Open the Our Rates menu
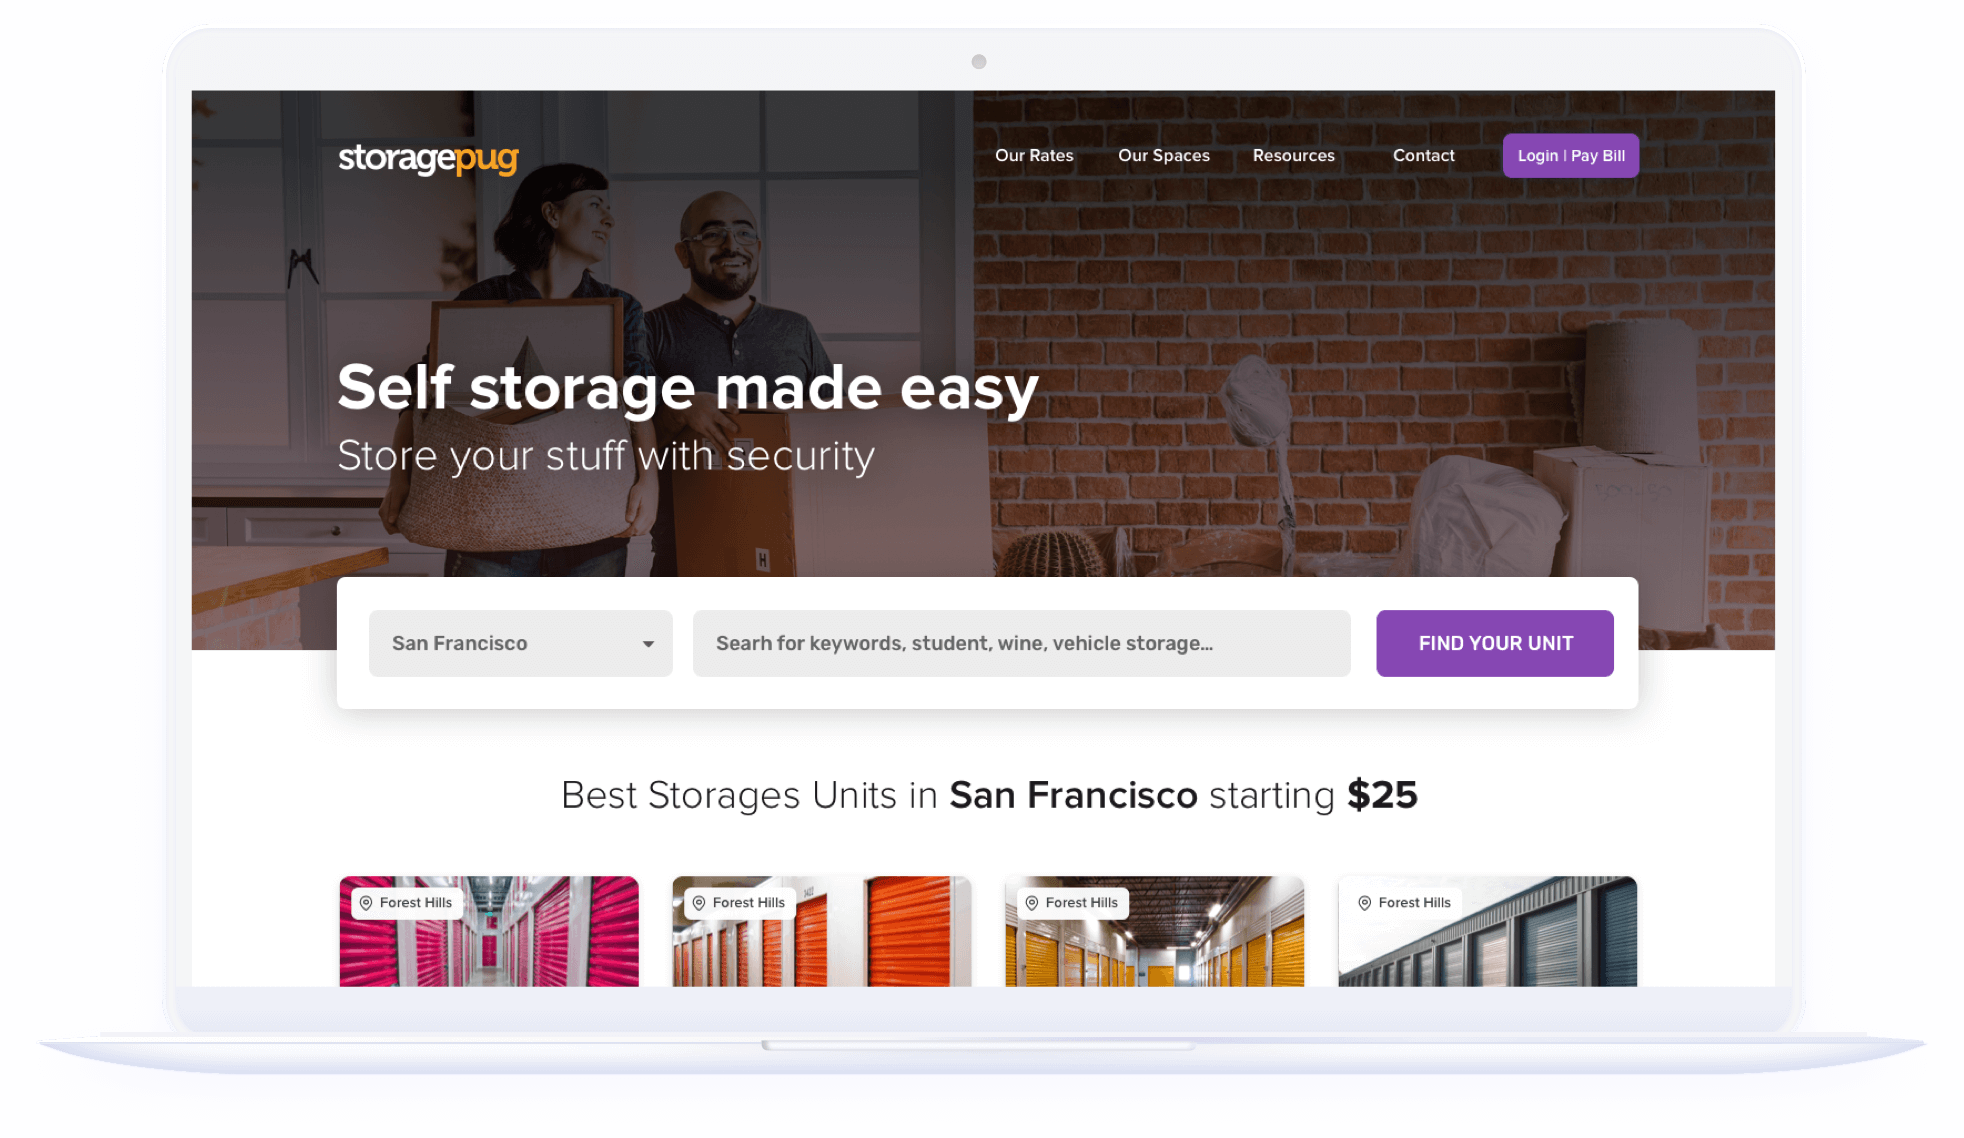 tap(1034, 156)
